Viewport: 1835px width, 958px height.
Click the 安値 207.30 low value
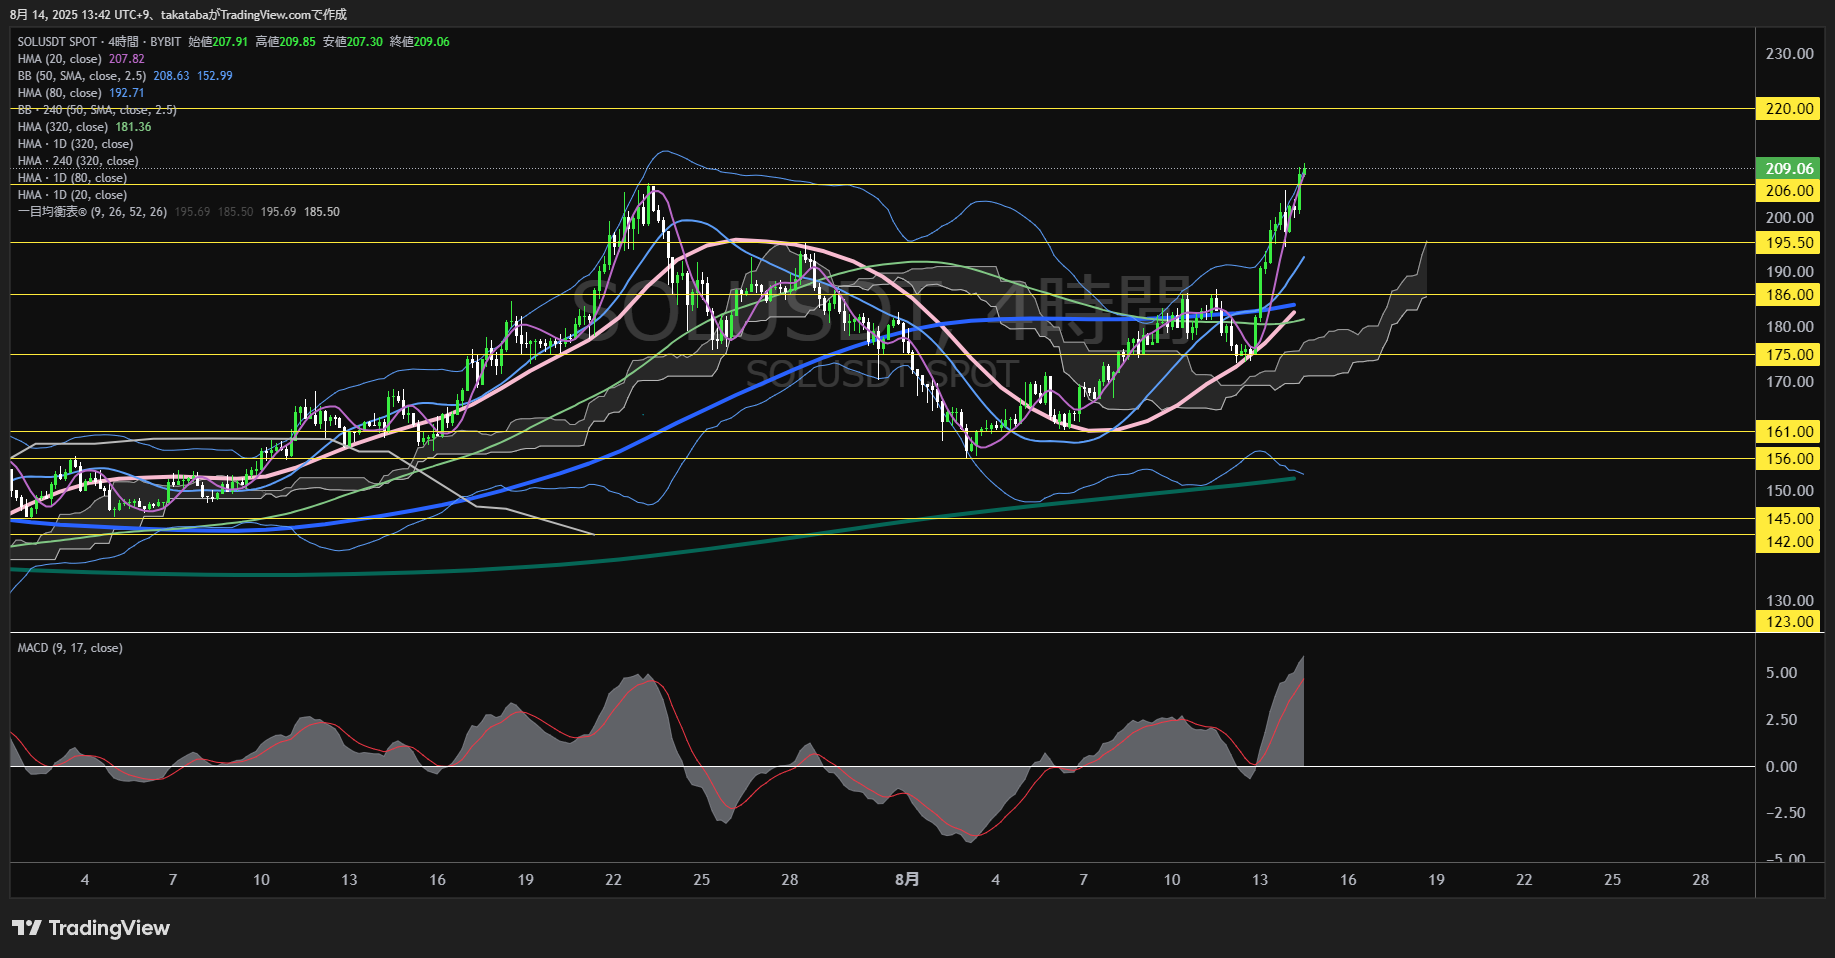pyautogui.click(x=353, y=42)
